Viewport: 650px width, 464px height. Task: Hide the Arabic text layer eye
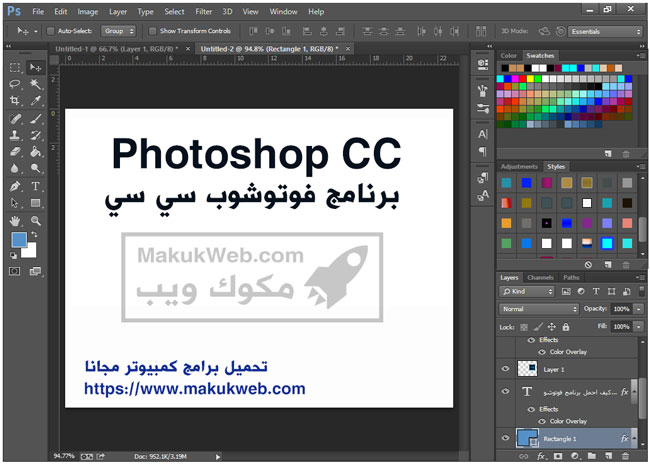coord(505,391)
